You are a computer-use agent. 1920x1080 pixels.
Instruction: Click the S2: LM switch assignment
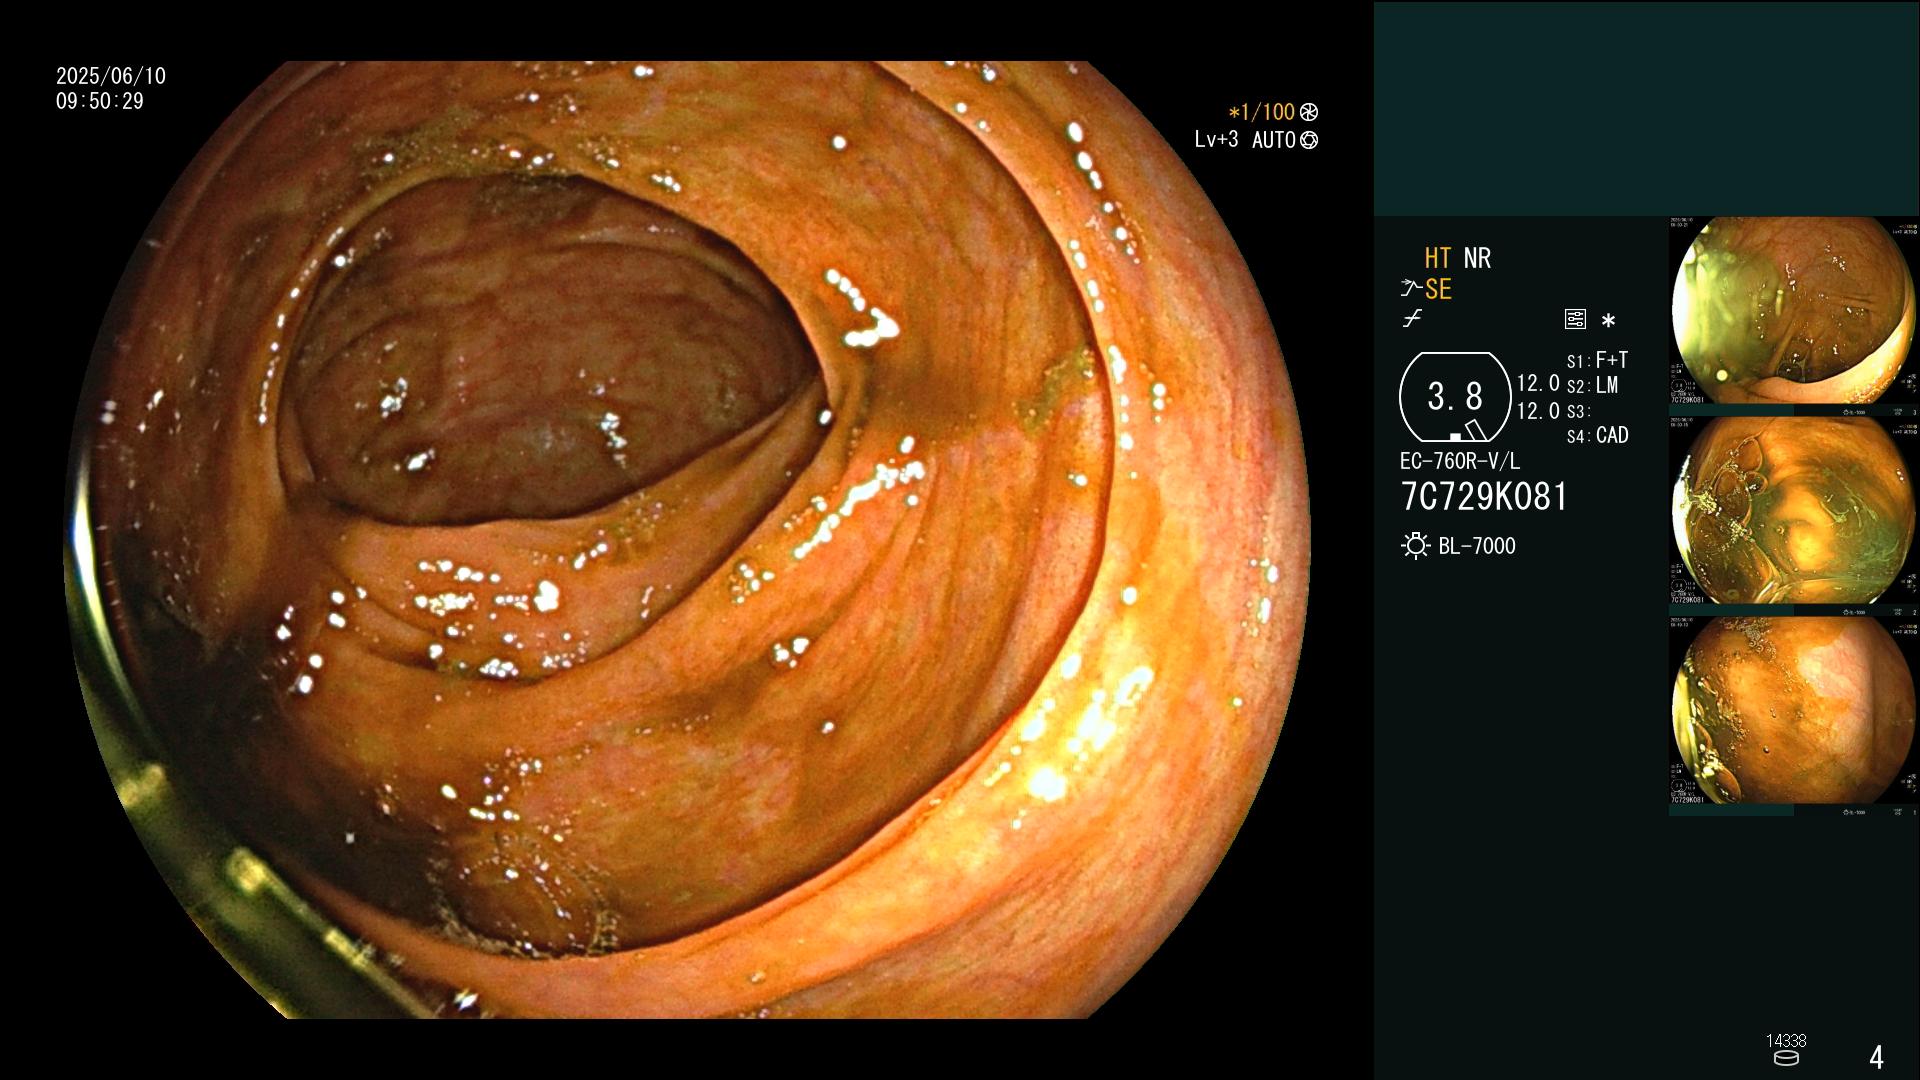click(1592, 386)
